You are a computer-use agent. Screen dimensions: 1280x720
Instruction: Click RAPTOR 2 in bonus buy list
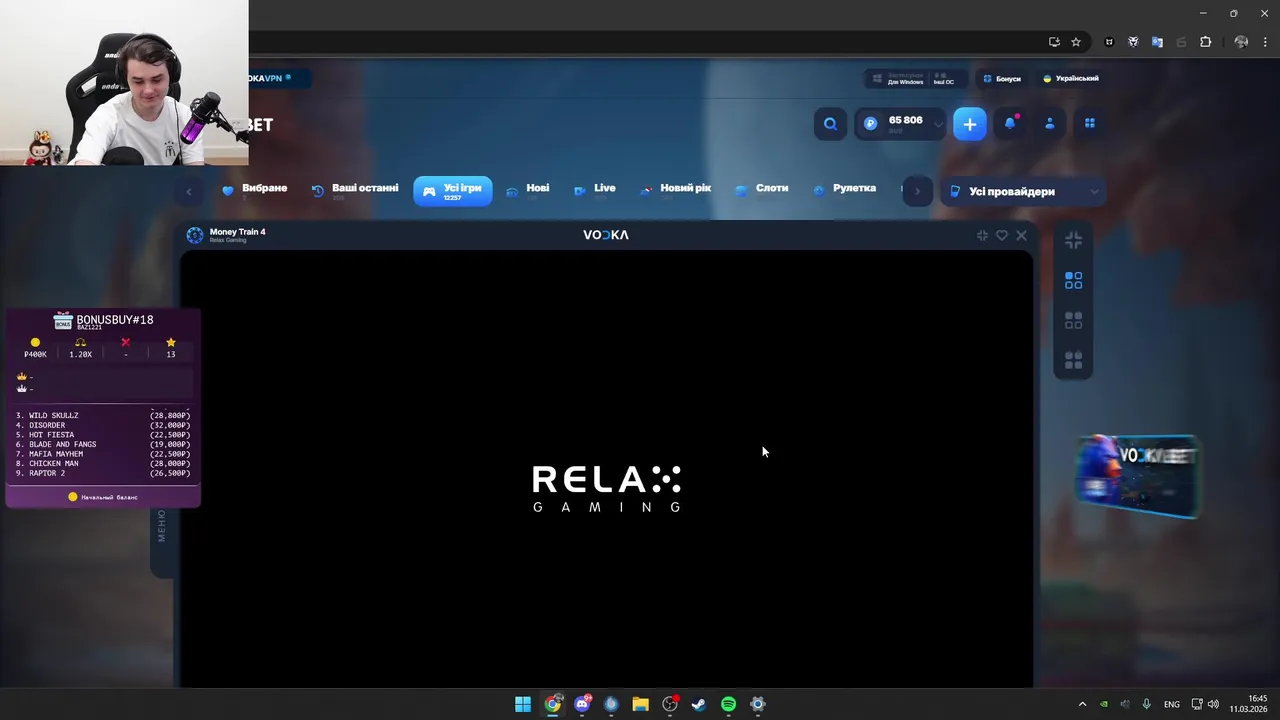[47, 473]
